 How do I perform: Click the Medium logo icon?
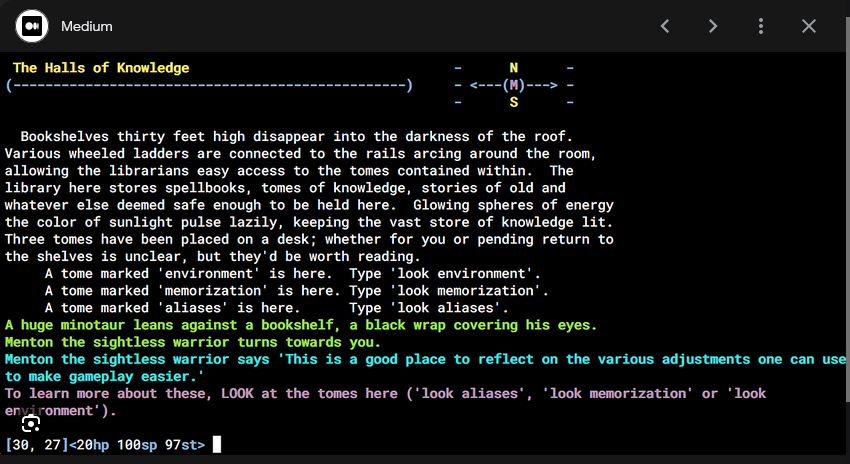tap(32, 26)
